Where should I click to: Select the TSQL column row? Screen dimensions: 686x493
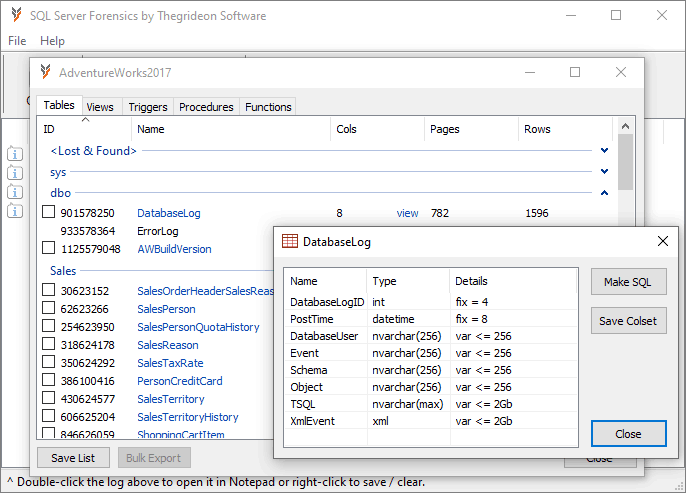431,404
